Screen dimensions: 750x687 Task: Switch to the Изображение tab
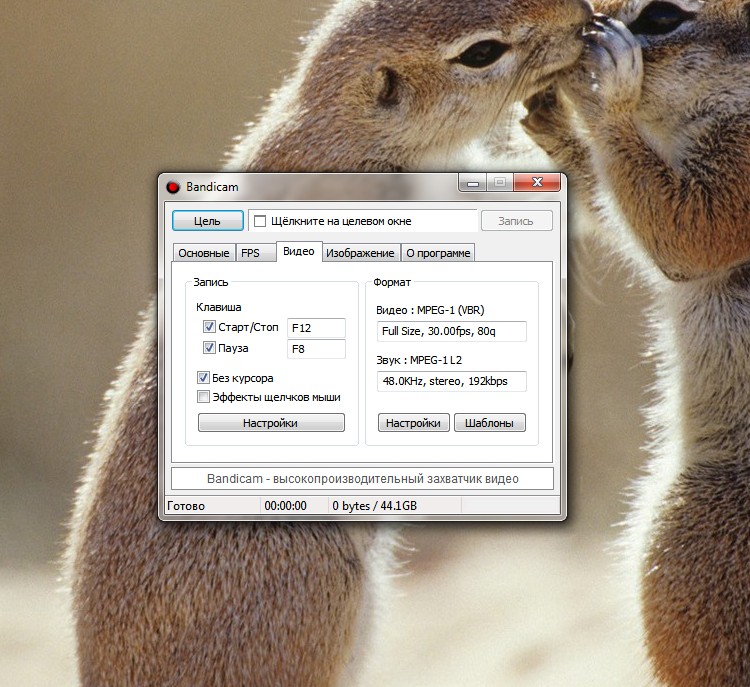click(x=361, y=253)
